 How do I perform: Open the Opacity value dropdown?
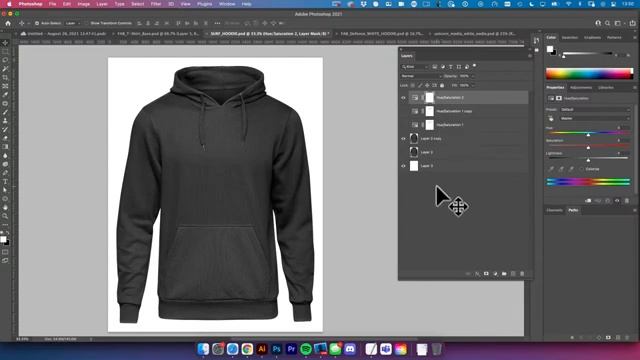tap(472, 76)
